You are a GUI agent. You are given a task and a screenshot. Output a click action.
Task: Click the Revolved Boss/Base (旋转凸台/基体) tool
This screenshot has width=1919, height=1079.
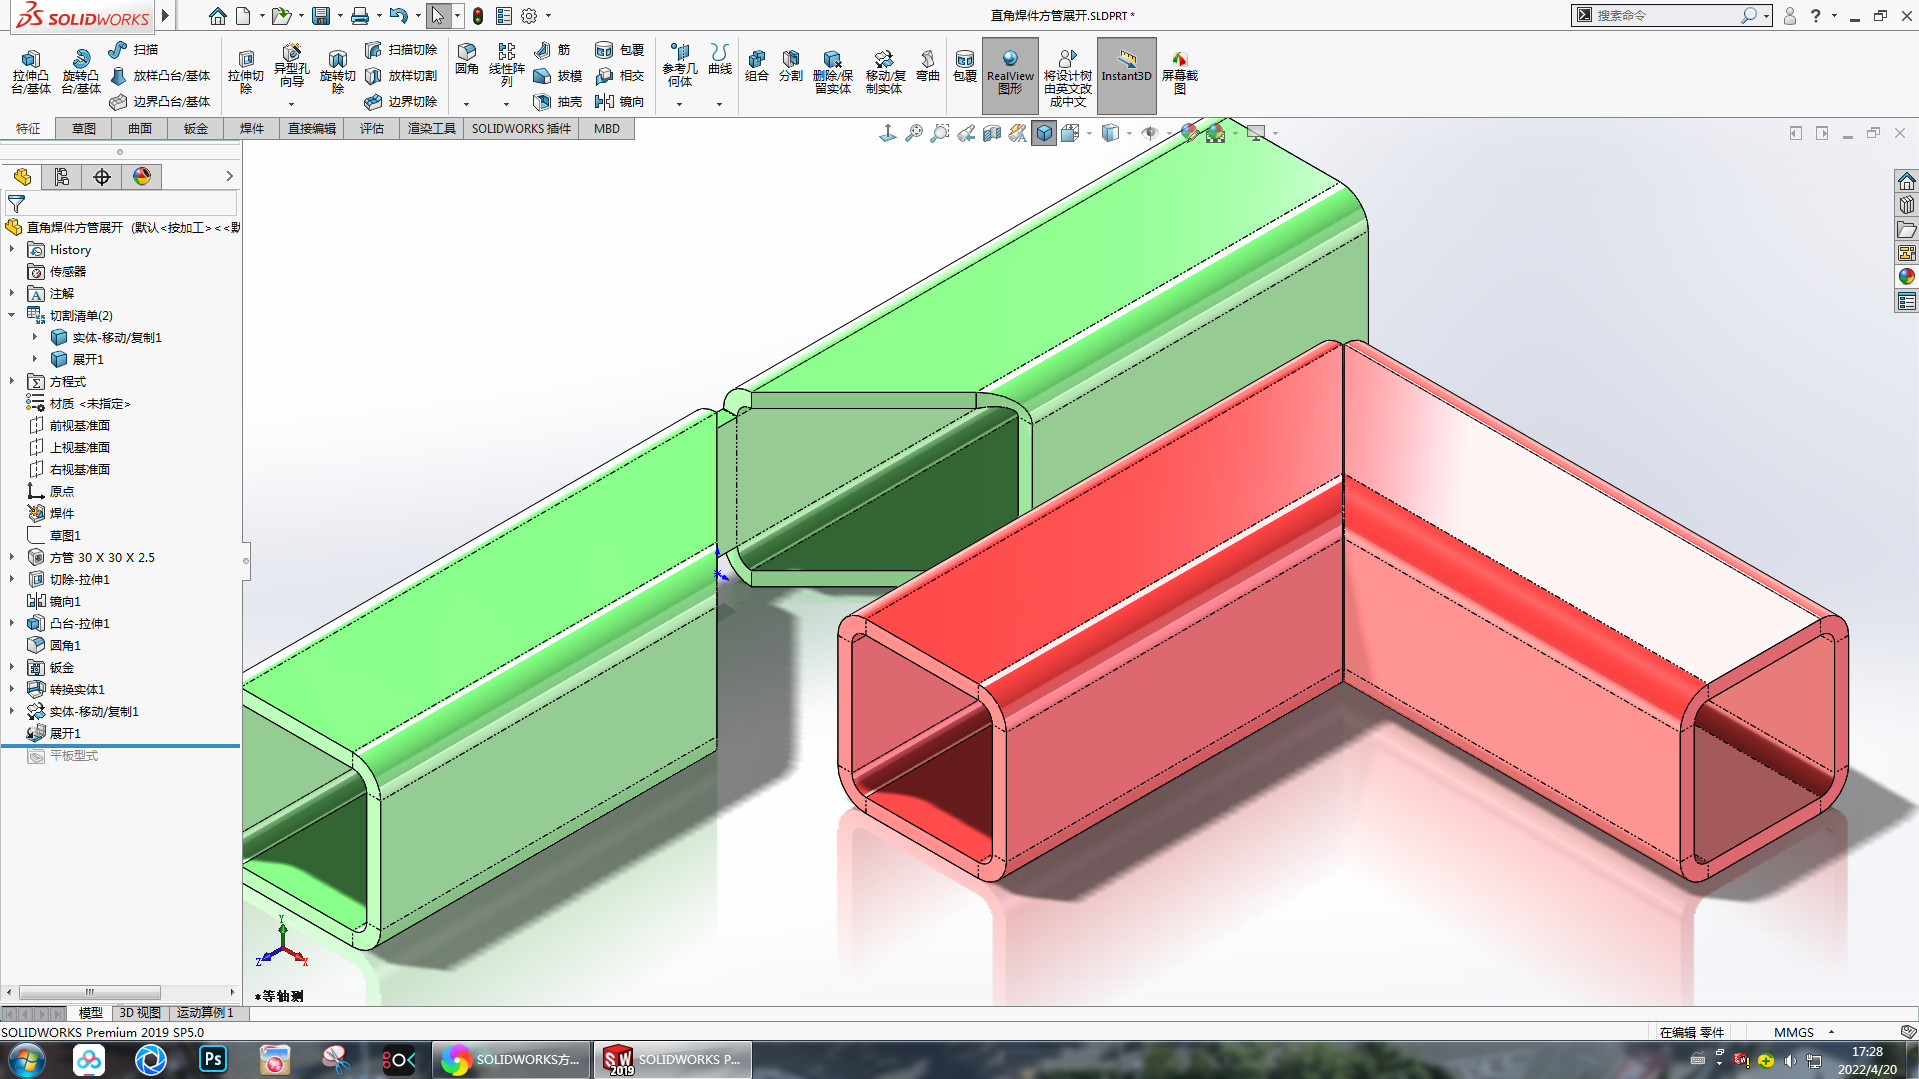point(80,72)
